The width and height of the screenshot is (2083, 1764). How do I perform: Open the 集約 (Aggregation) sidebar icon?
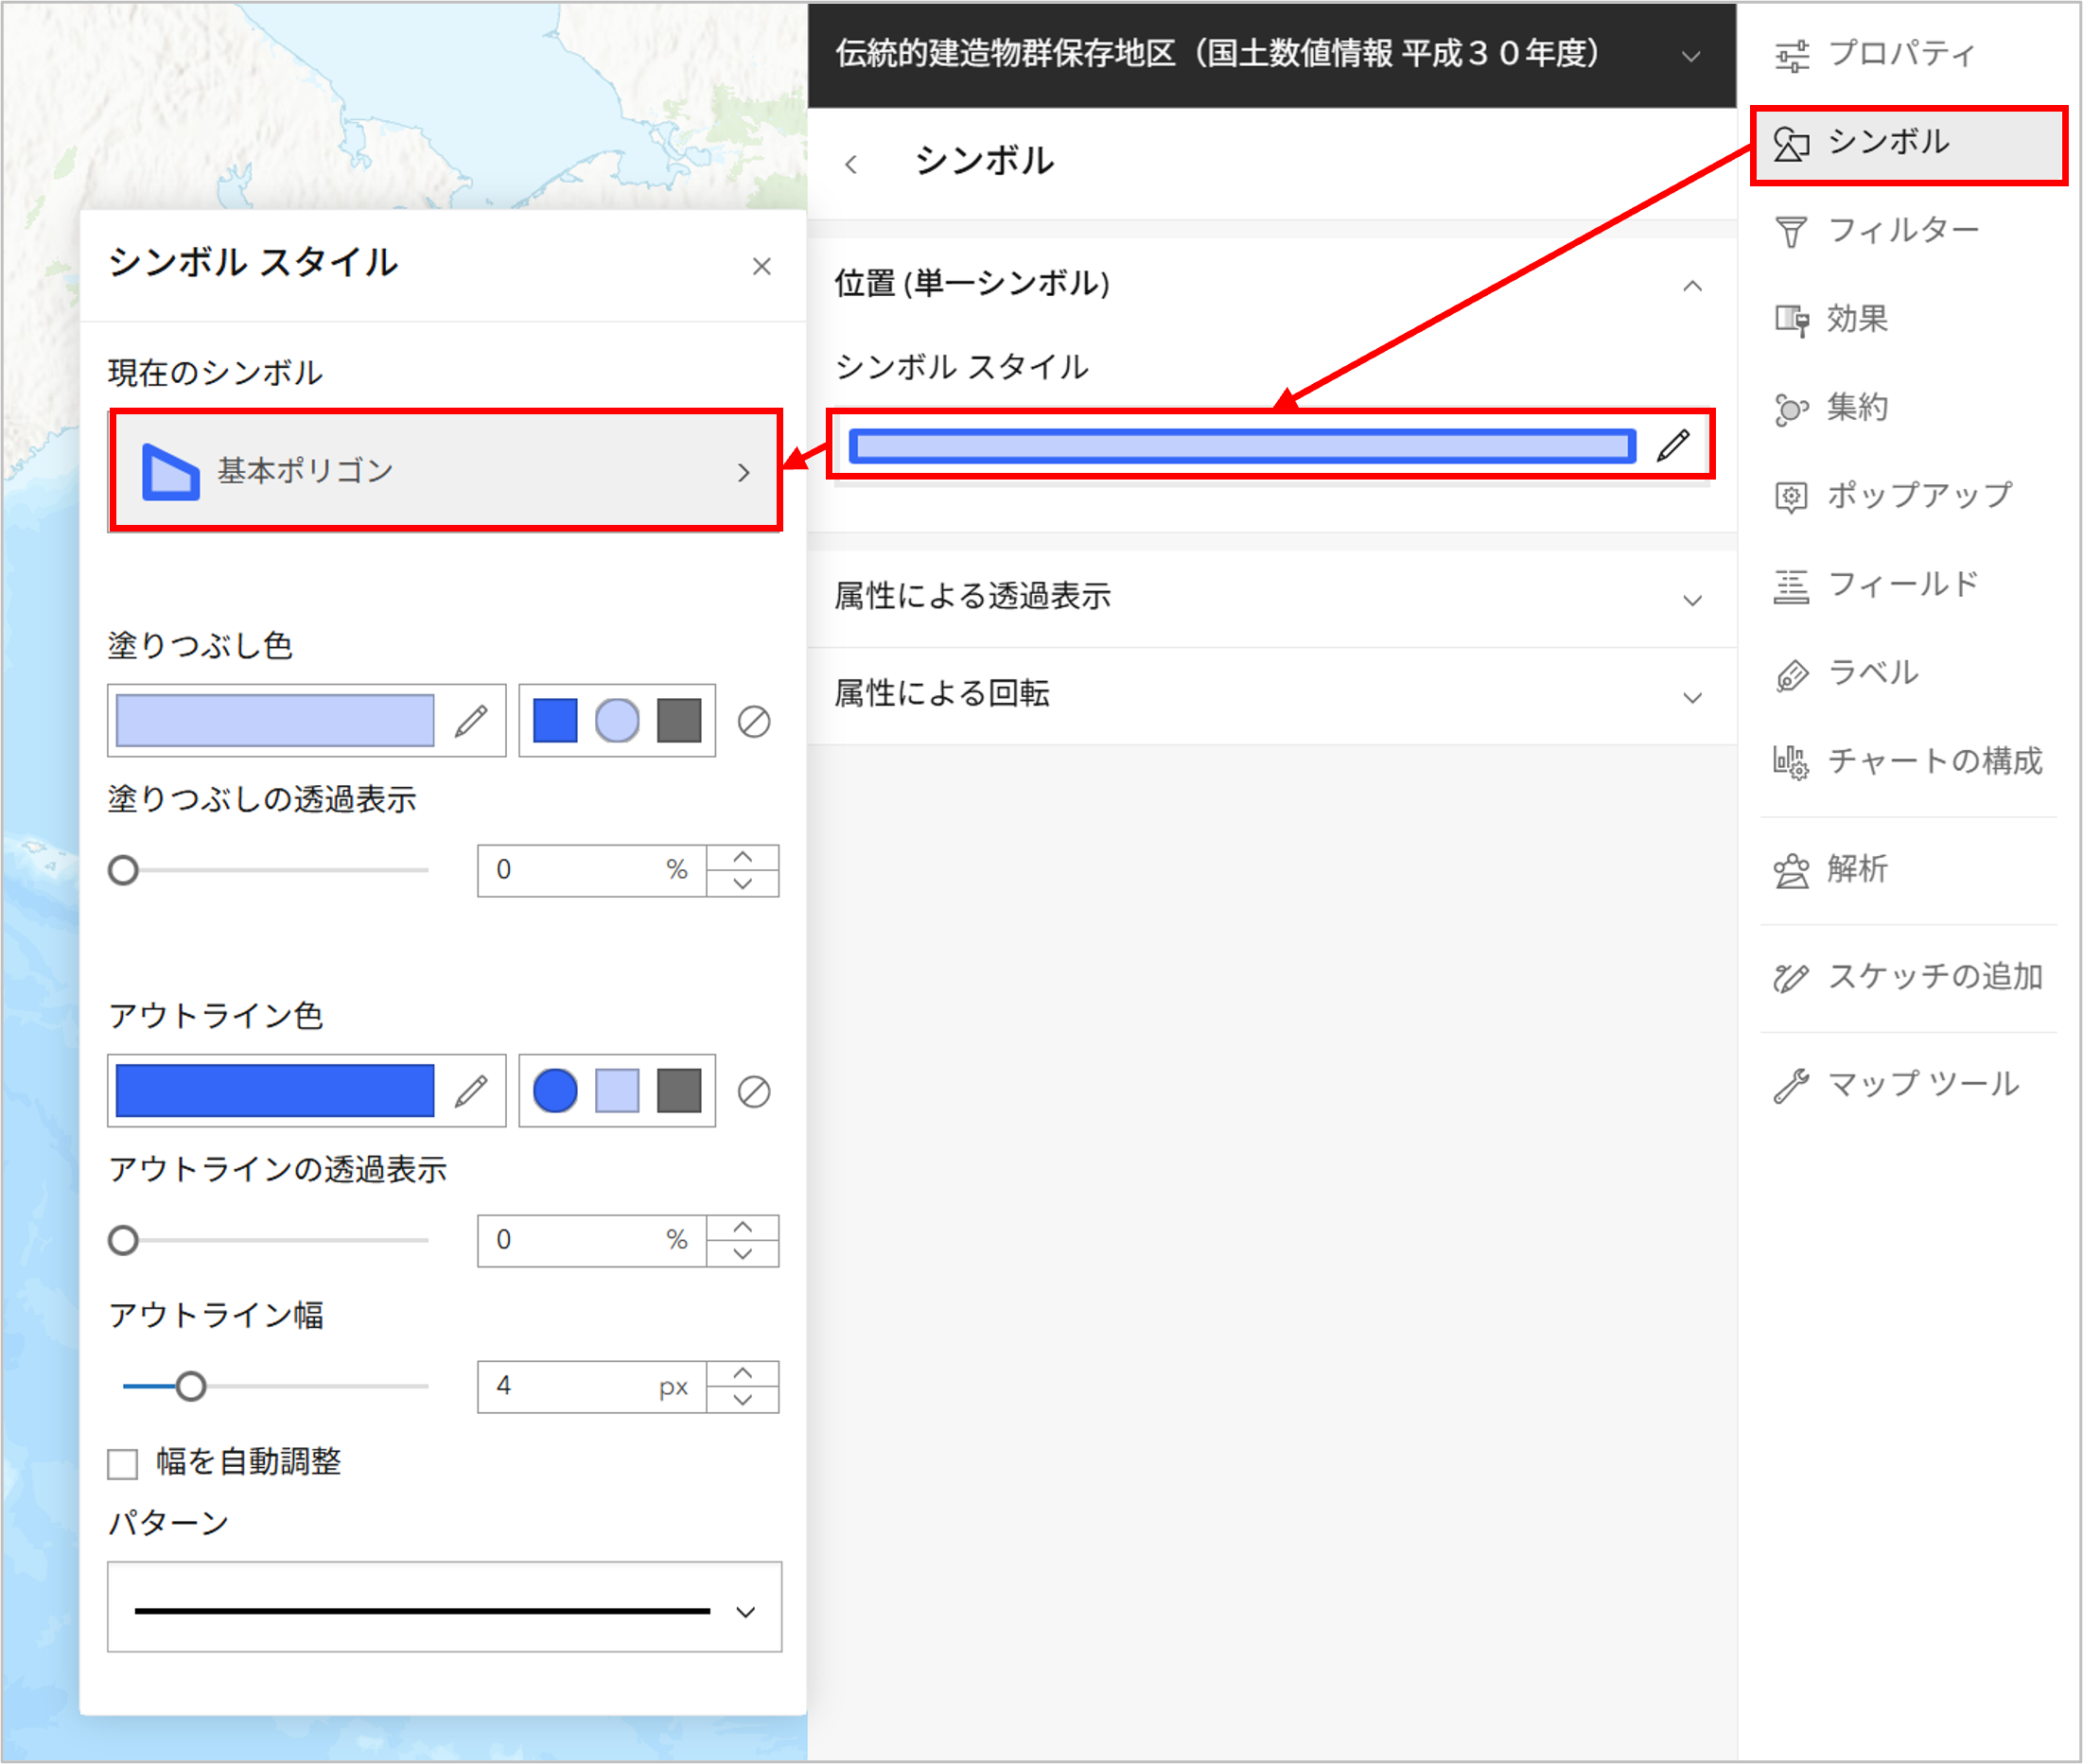(1790, 408)
